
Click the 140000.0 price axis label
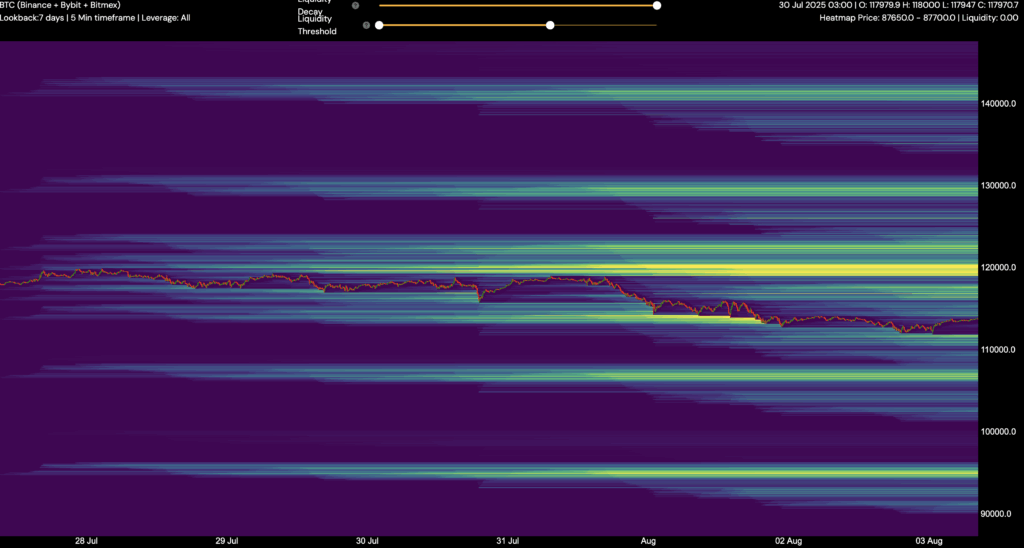(999, 104)
